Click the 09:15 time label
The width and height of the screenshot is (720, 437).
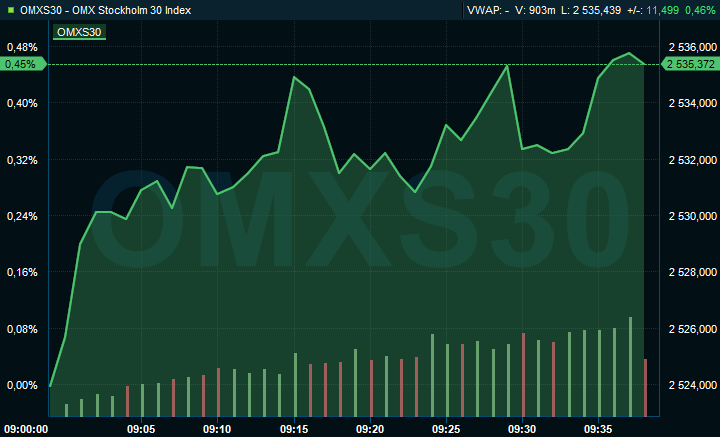(x=294, y=429)
